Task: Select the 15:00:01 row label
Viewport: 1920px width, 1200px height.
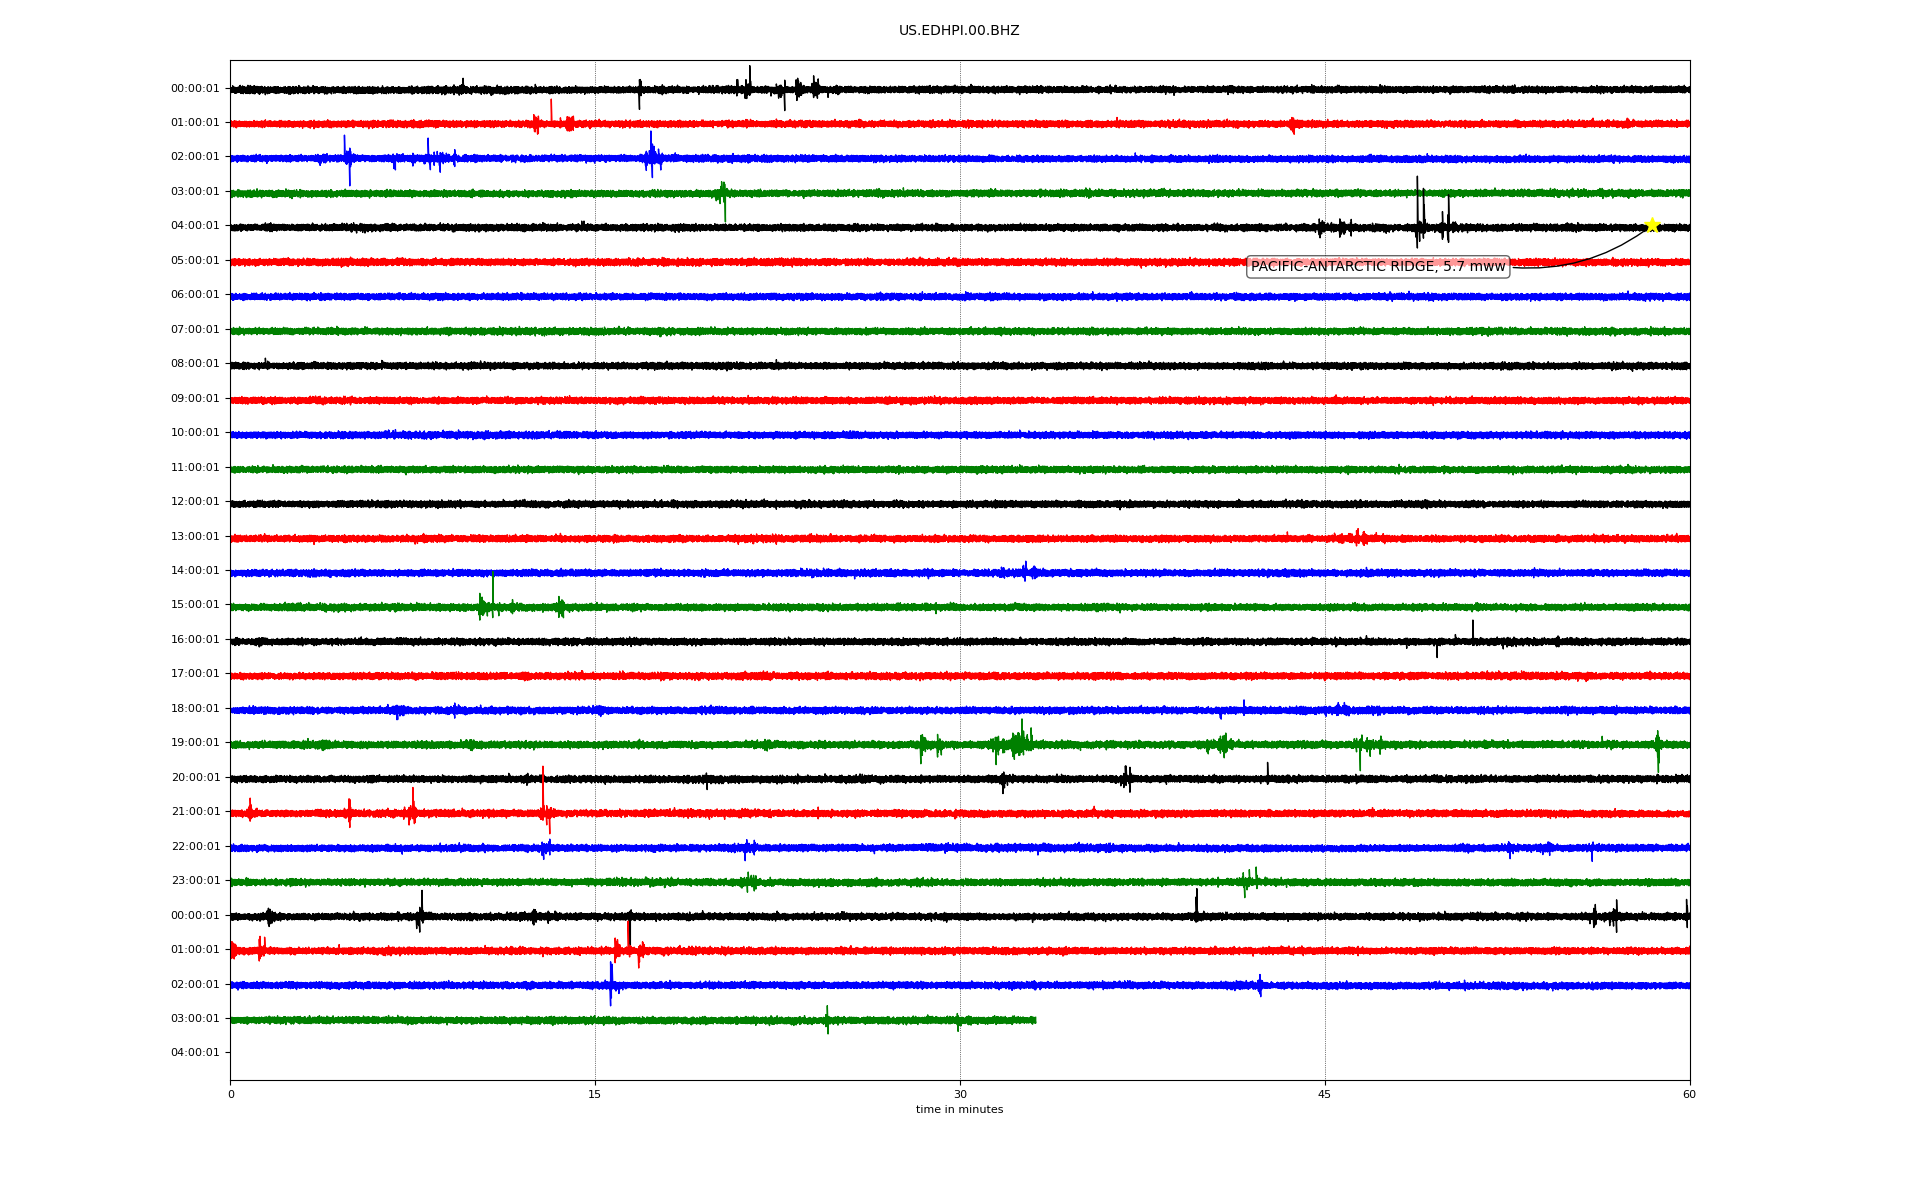Action: (x=195, y=605)
